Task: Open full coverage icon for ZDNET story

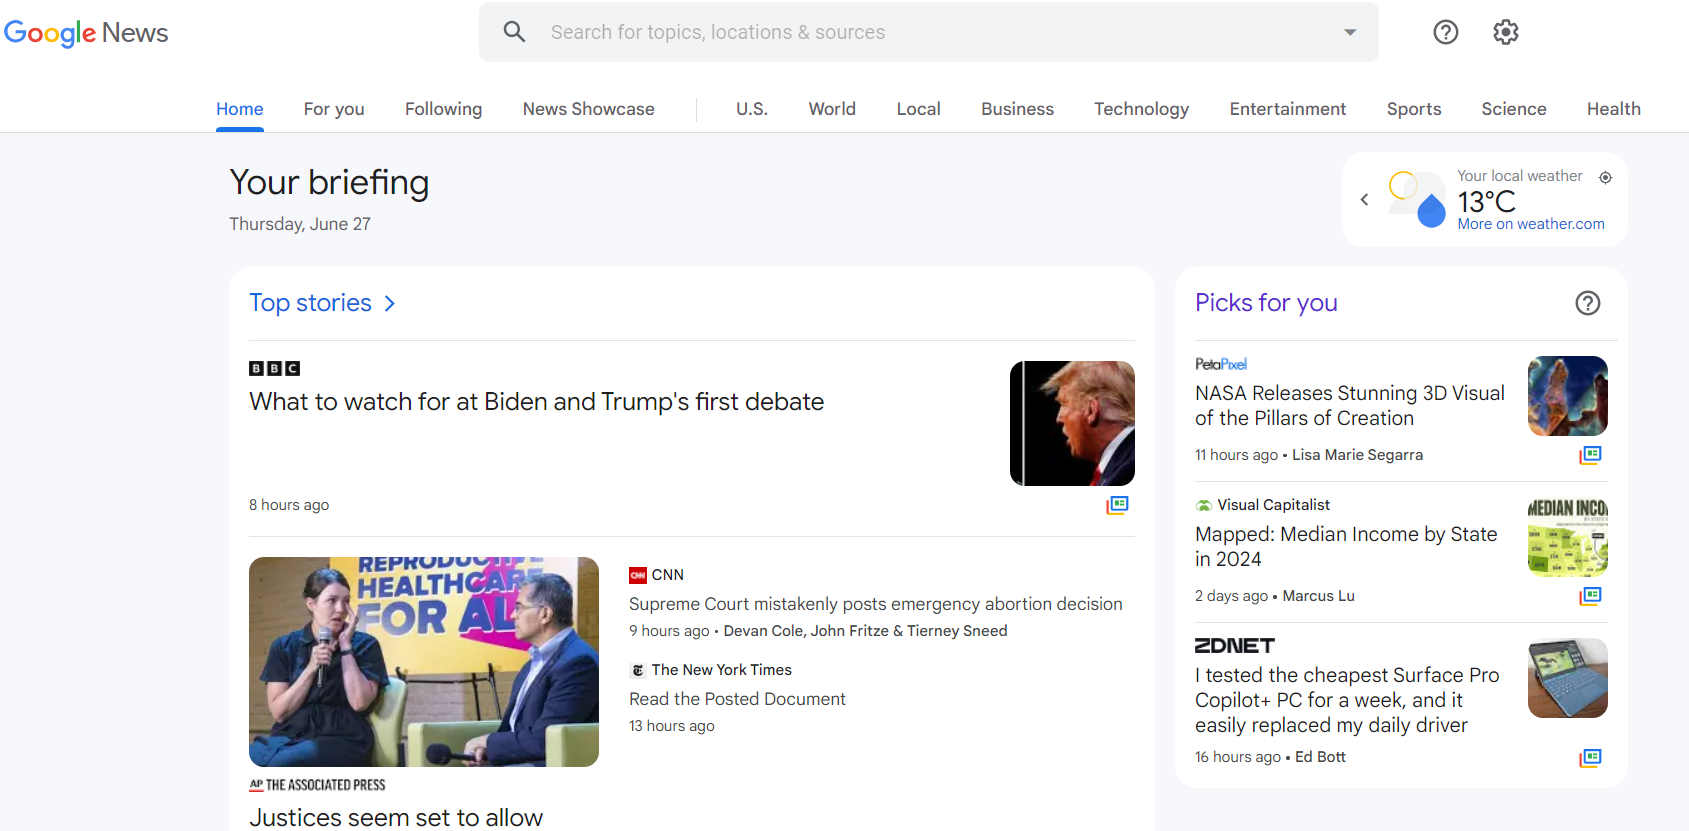Action: click(x=1590, y=757)
